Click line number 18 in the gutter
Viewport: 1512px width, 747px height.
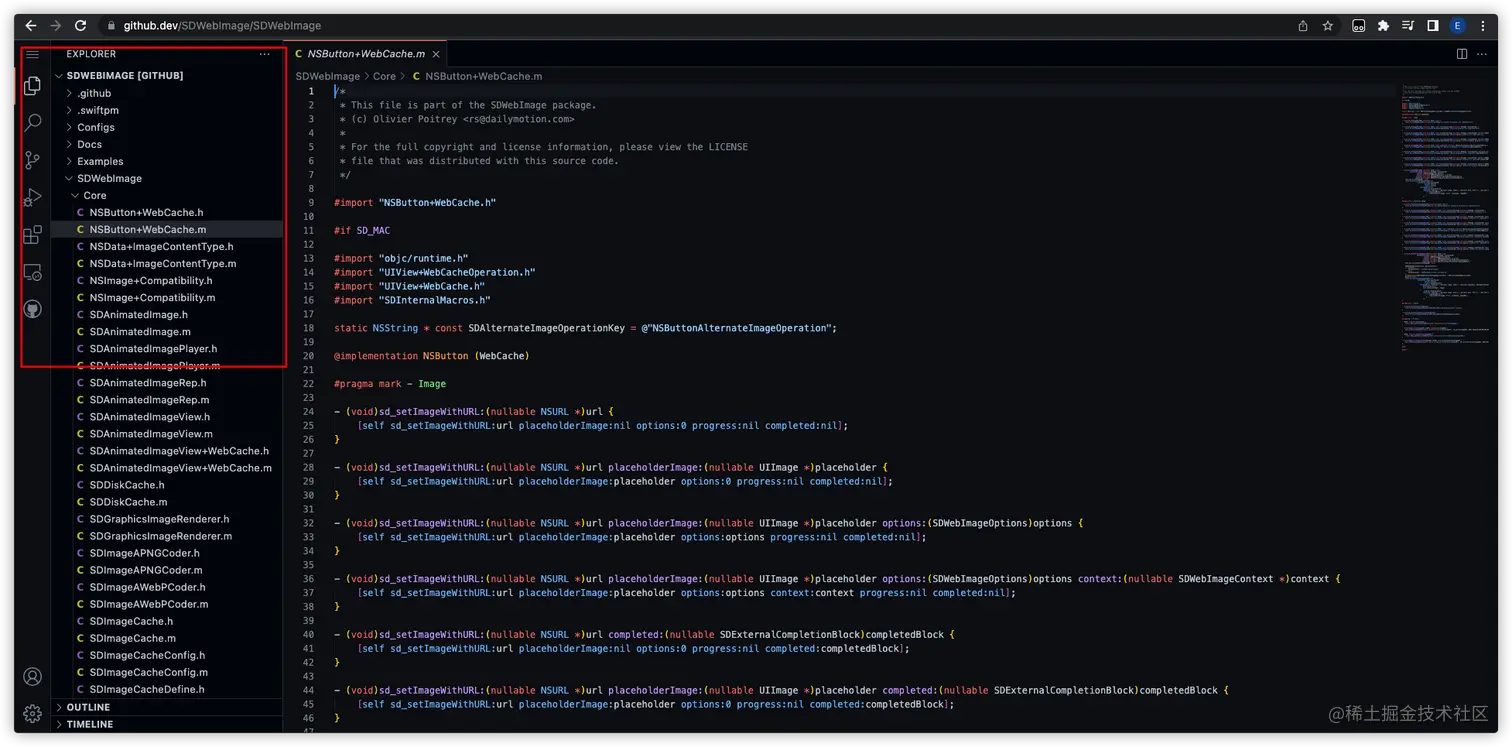(x=309, y=328)
